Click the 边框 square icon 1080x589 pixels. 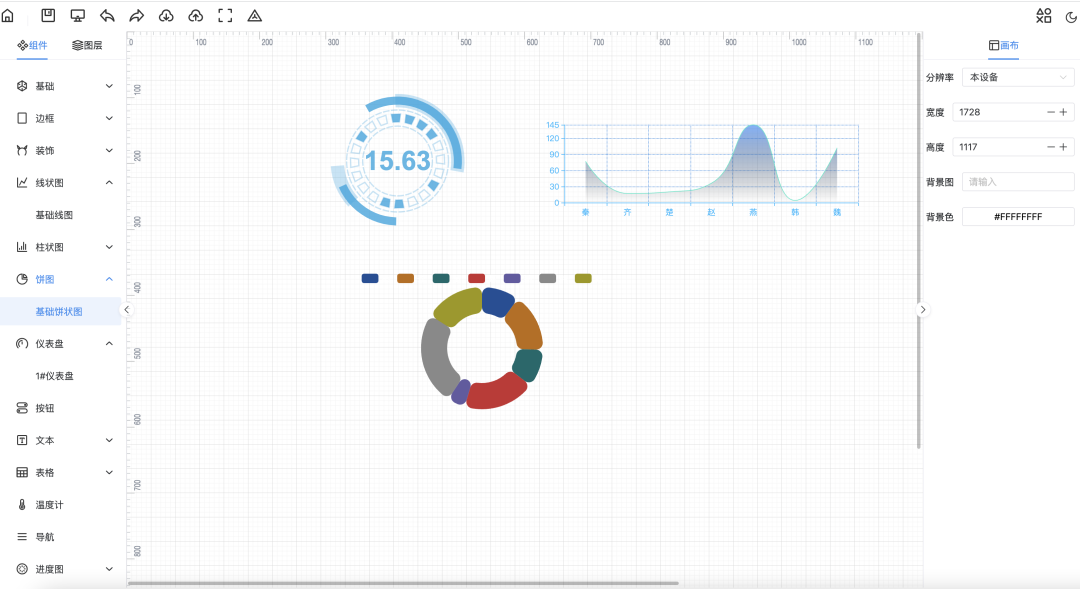pyautogui.click(x=22, y=118)
